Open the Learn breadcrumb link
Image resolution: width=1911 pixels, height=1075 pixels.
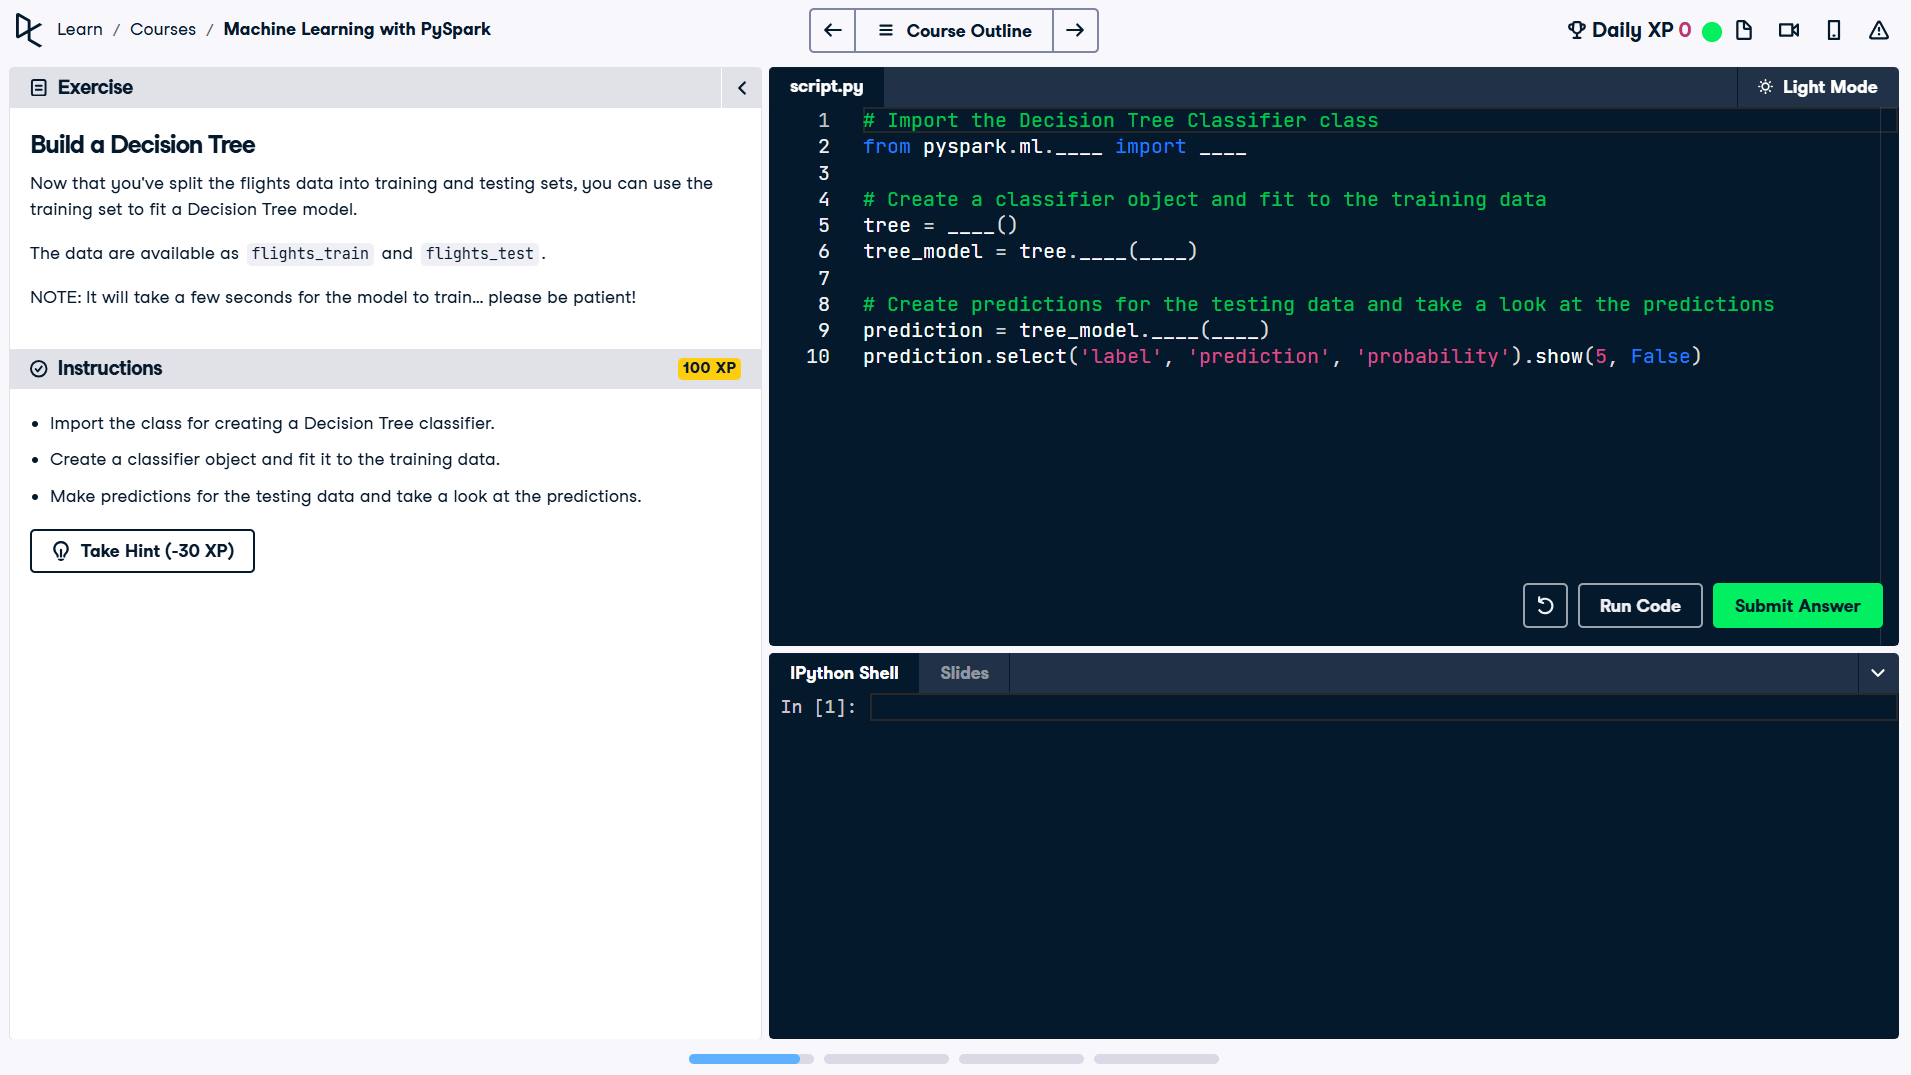tap(80, 30)
